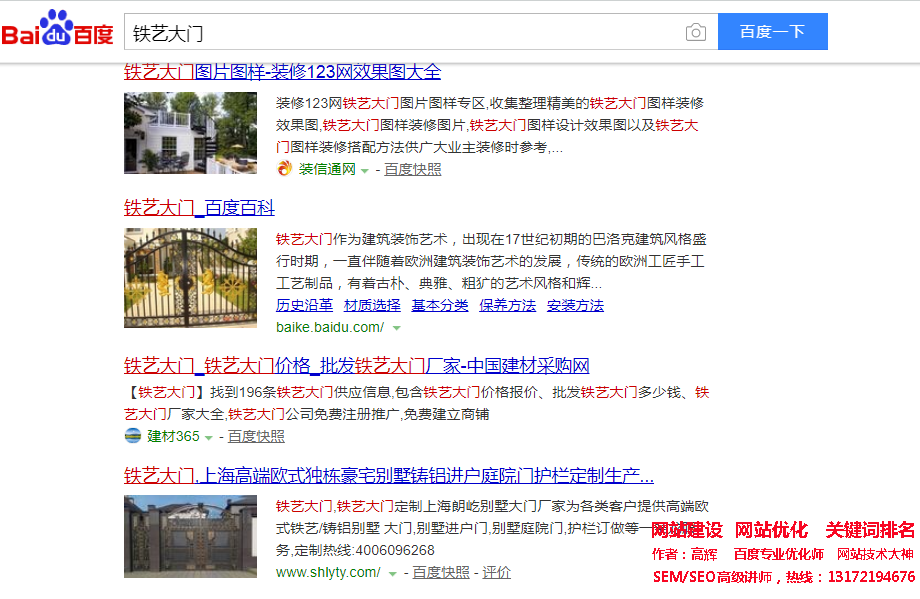Click the search box containing 铁艺大门

click(x=400, y=32)
